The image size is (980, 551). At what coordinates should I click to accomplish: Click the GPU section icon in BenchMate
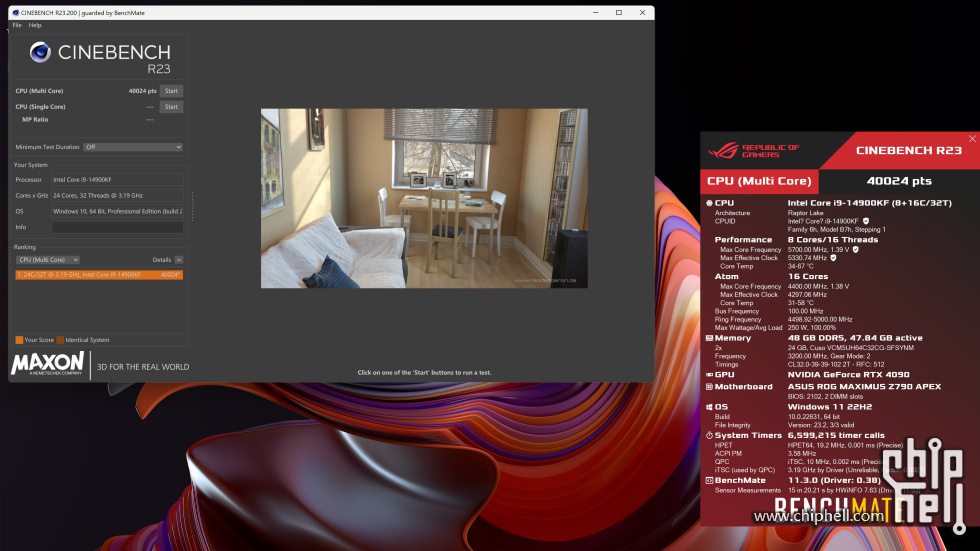coord(709,375)
